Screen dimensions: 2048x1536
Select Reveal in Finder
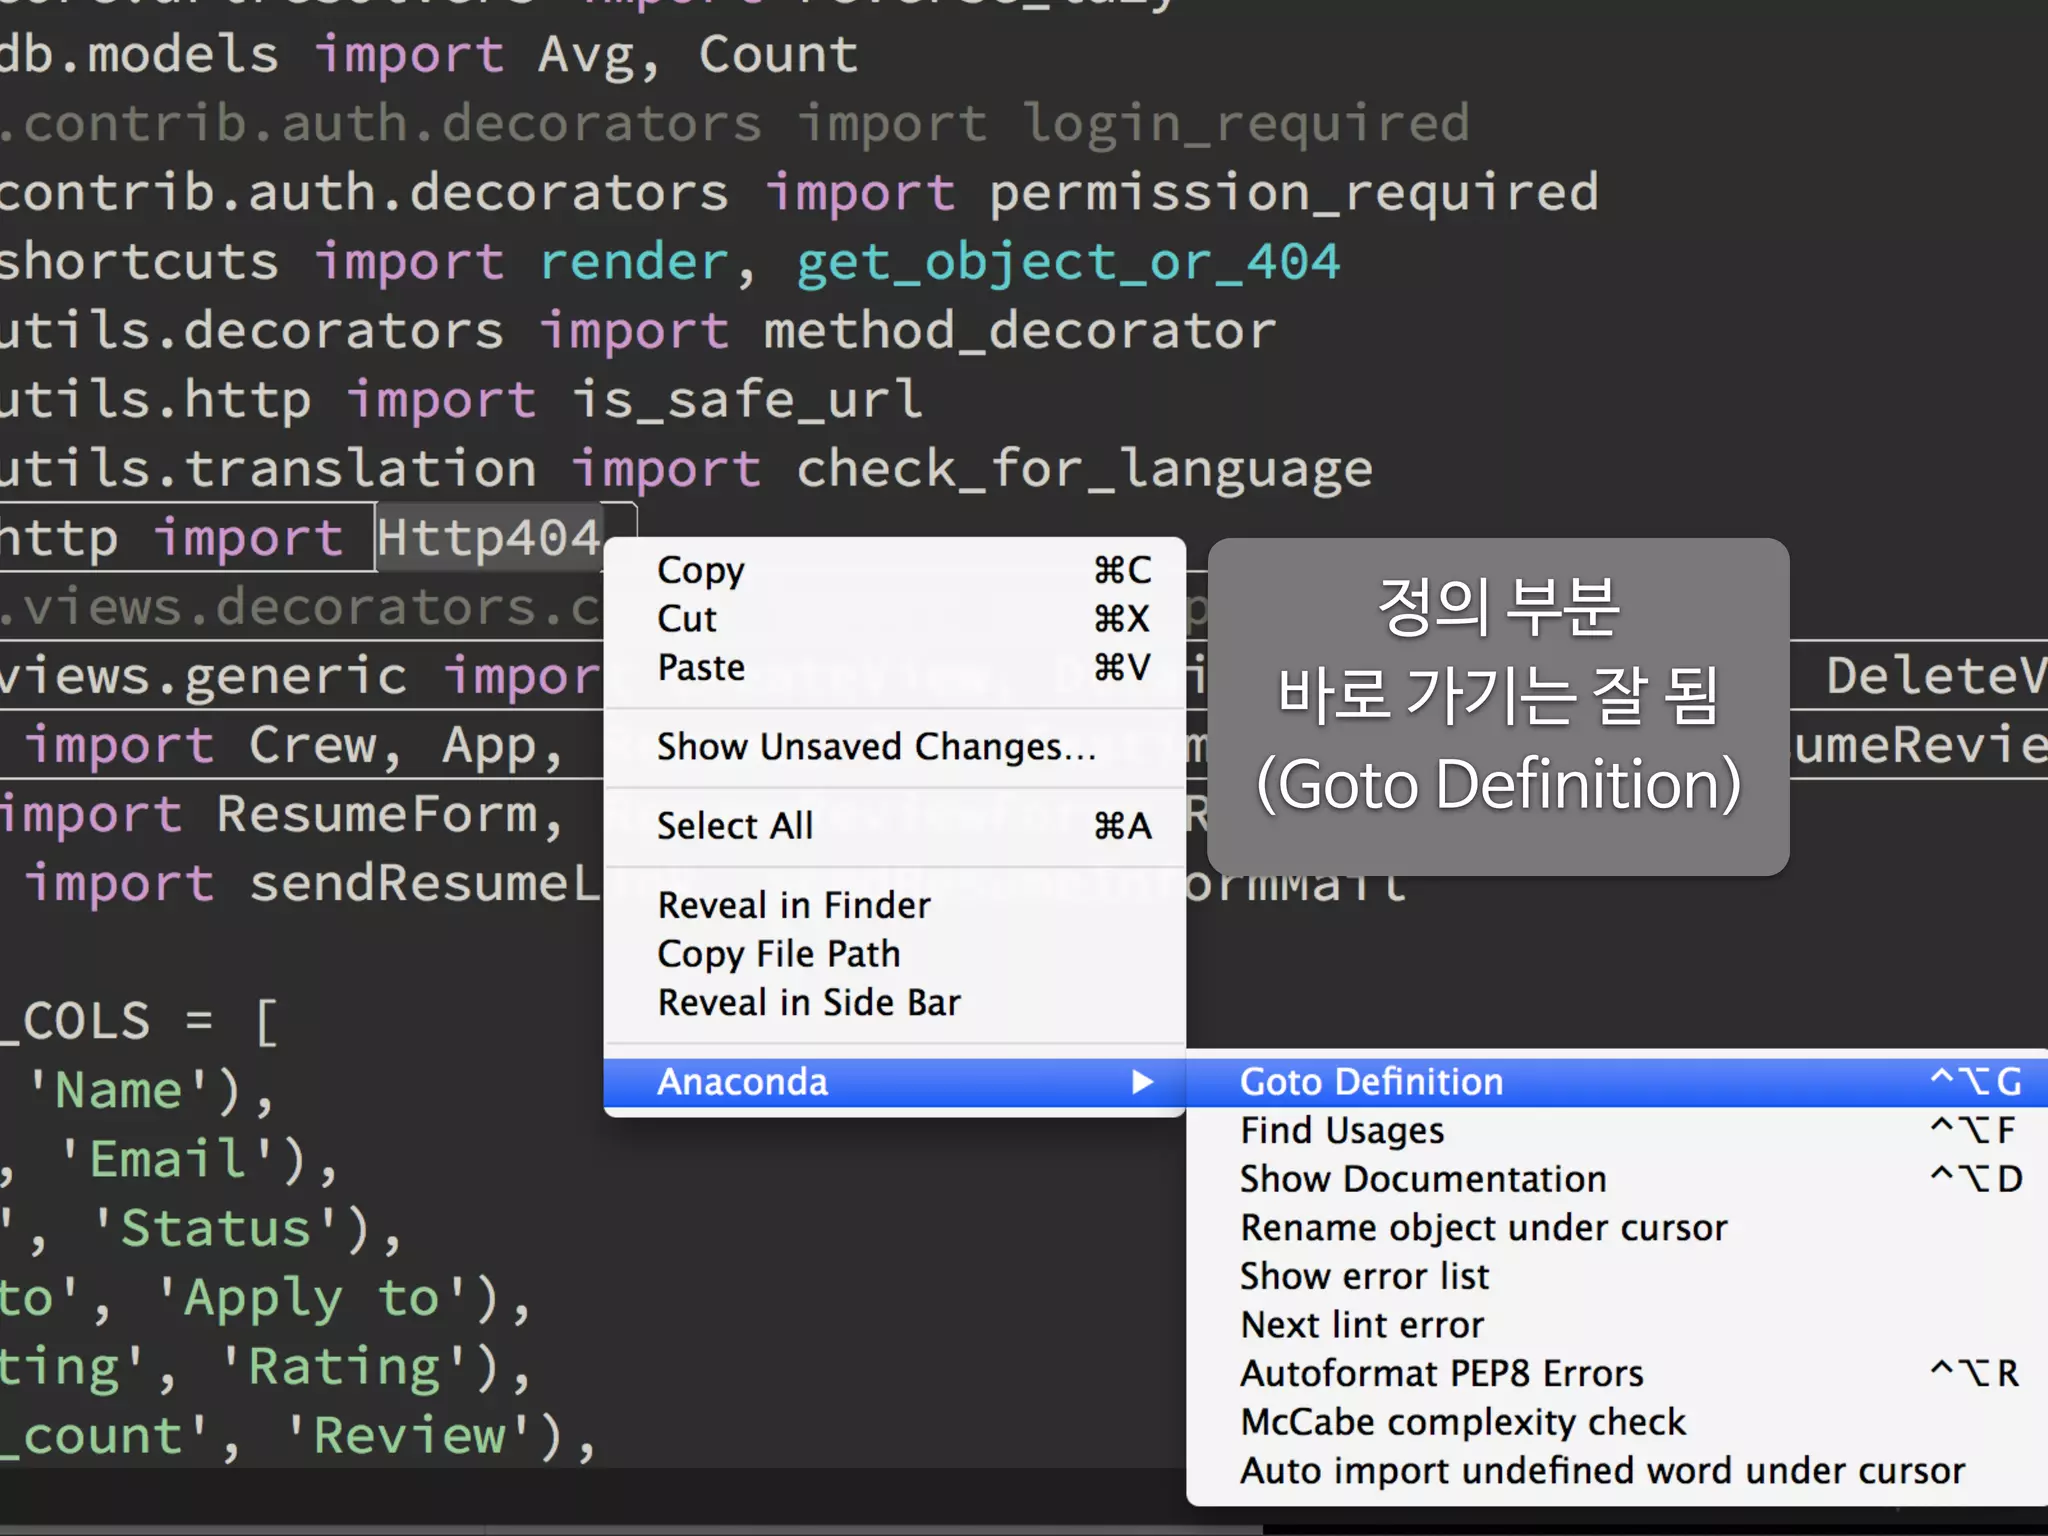(x=895, y=905)
